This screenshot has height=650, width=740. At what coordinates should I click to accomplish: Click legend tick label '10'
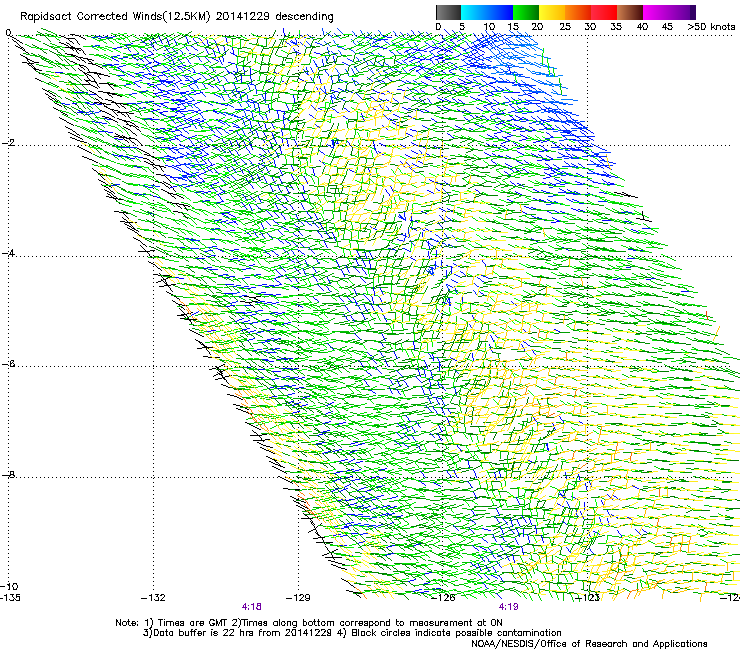pos(489,26)
